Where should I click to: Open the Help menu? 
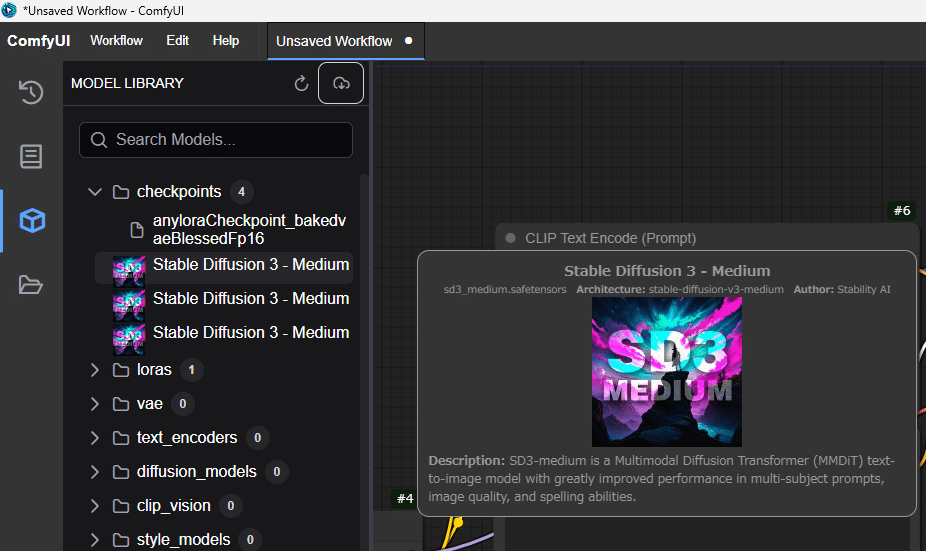pos(226,41)
